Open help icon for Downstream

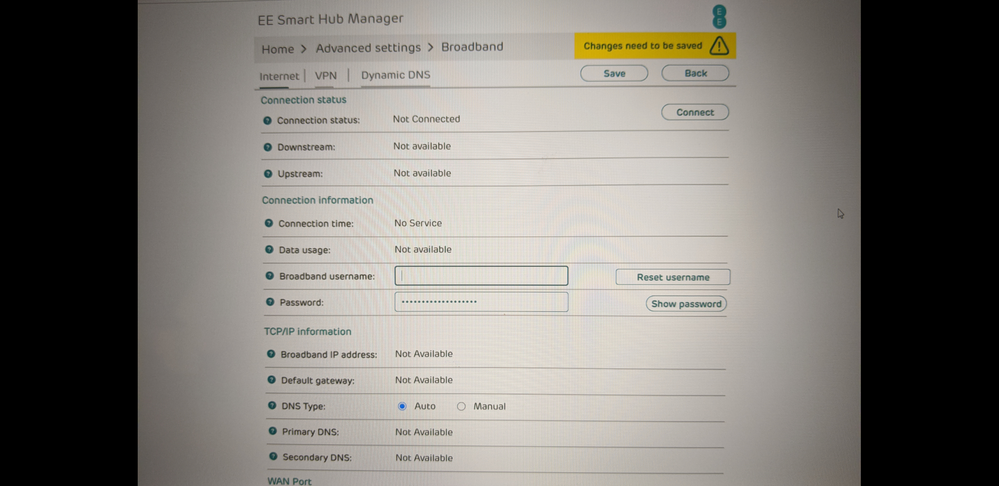(268, 147)
